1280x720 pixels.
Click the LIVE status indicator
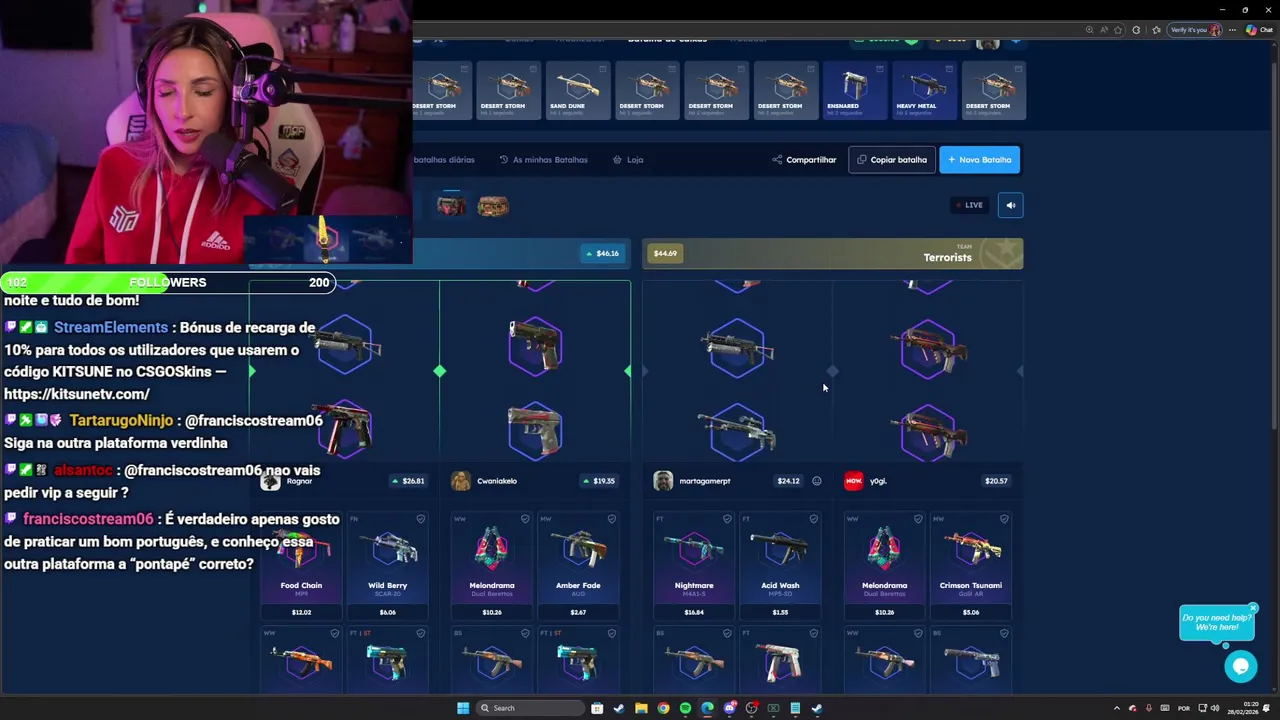point(968,205)
